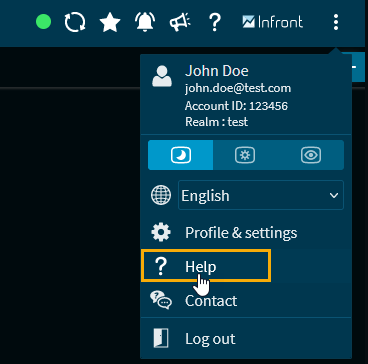Open favorites via the star icon
The image size is (368, 364).
coord(110,22)
